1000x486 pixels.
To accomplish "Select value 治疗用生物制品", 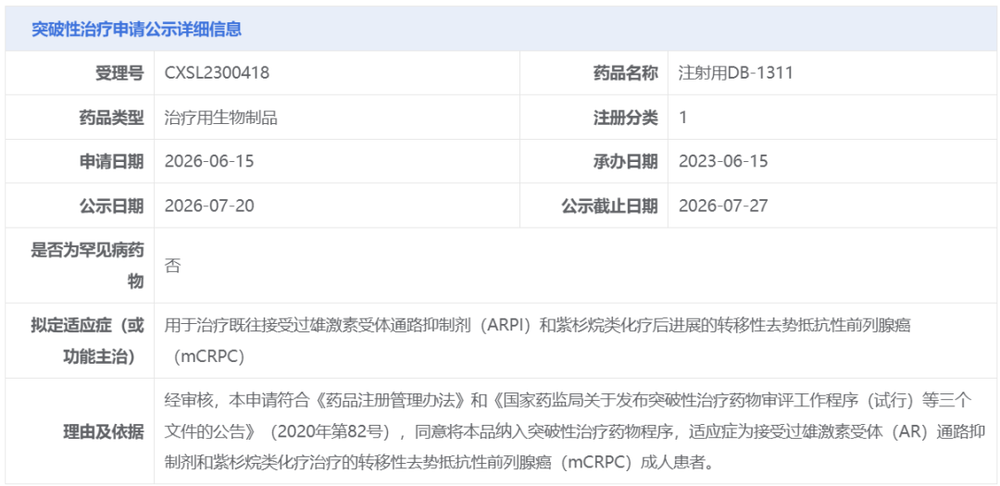I will pos(221,117).
